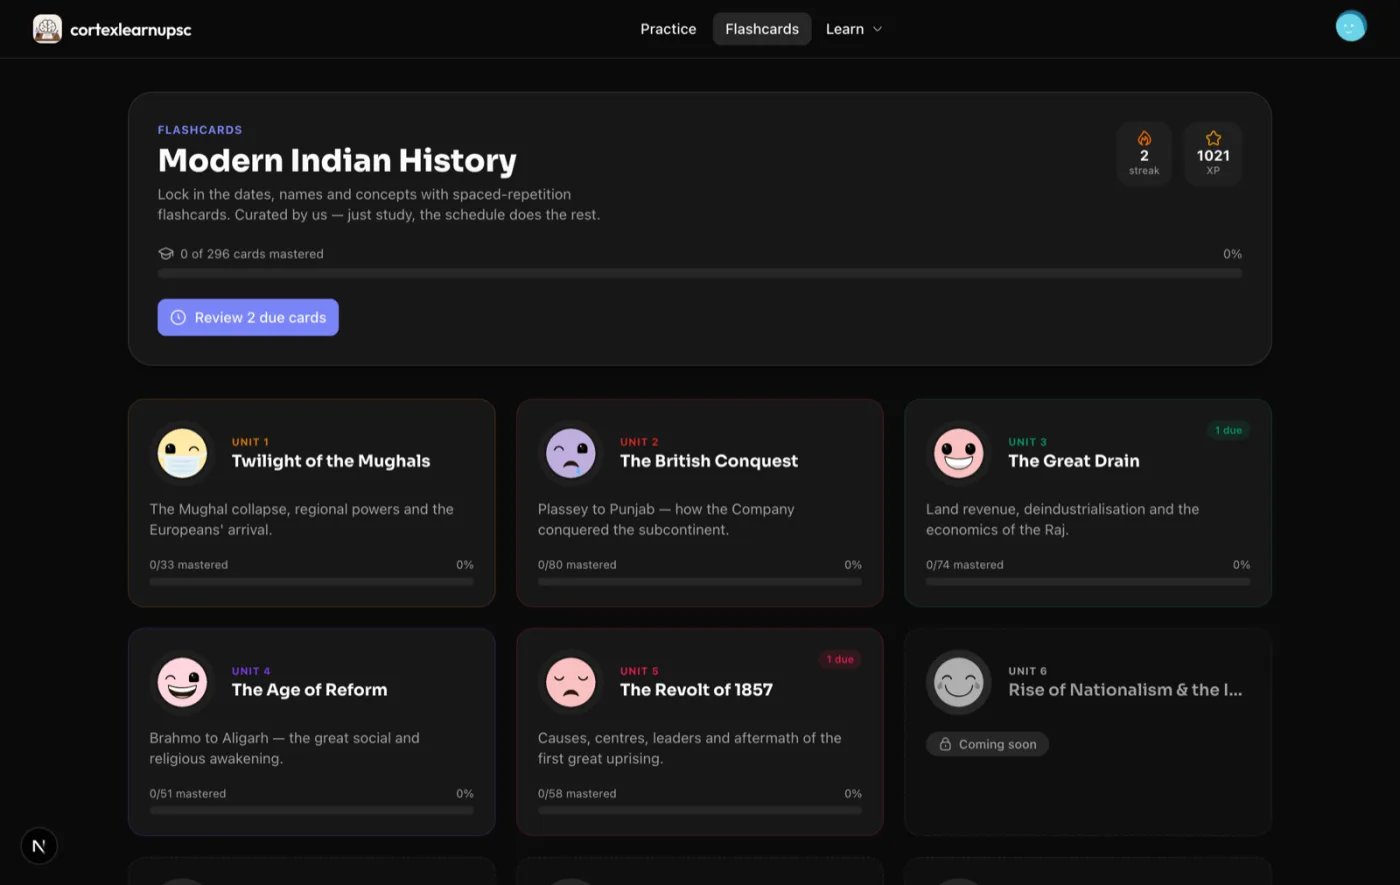Click the 1021 XP counter tile
Image resolution: width=1400 pixels, height=885 pixels.
(x=1213, y=154)
